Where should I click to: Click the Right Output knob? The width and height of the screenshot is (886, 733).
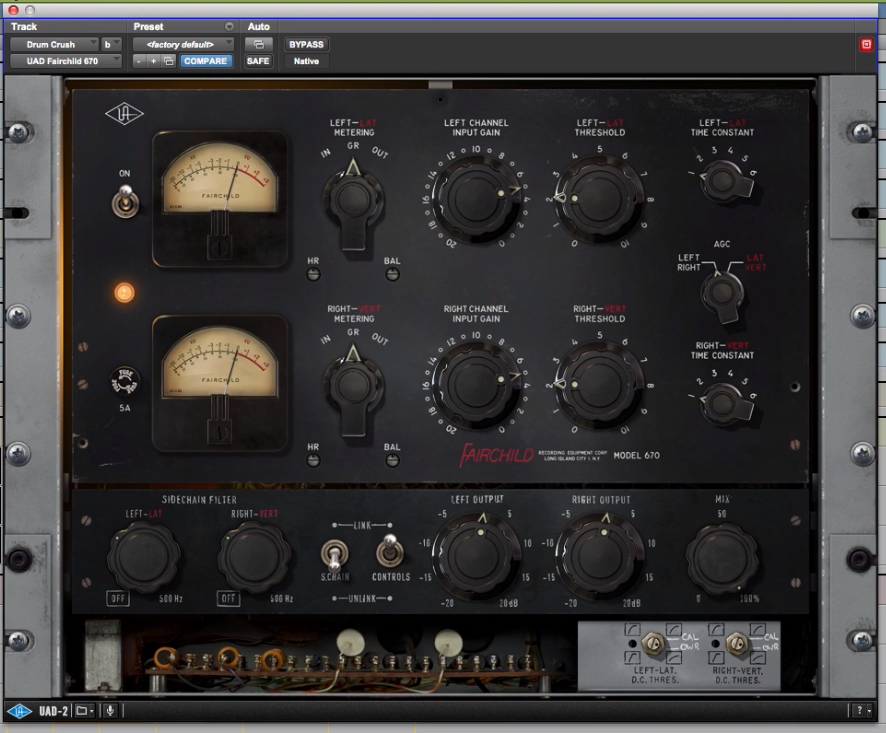click(x=600, y=557)
